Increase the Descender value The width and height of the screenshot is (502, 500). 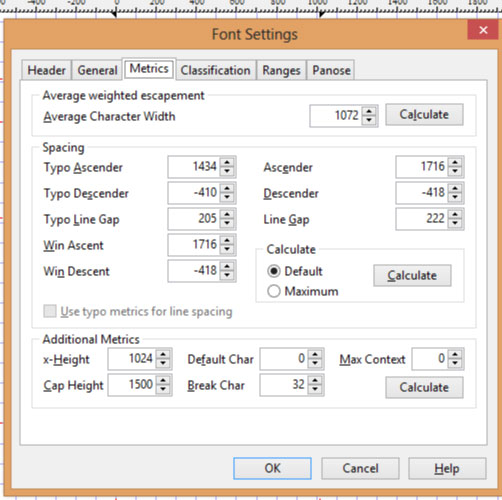tap(455, 188)
